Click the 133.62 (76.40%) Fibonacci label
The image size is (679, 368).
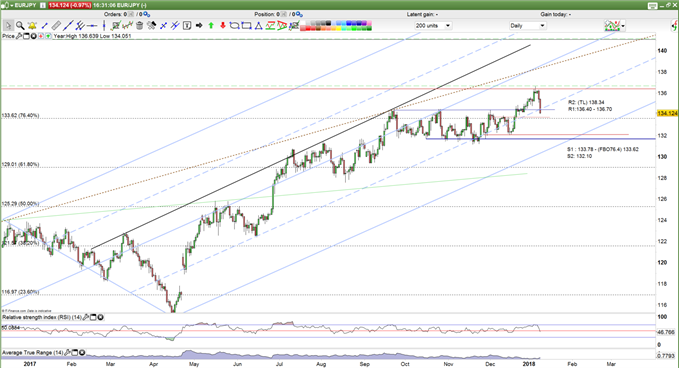point(20,116)
